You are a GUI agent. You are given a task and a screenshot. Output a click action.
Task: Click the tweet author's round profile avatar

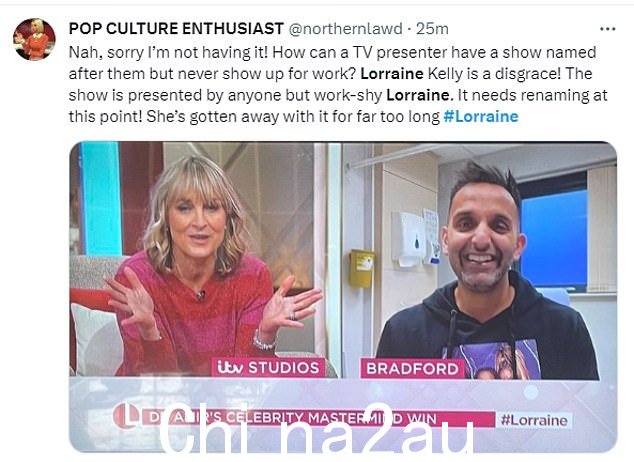coord(34,39)
